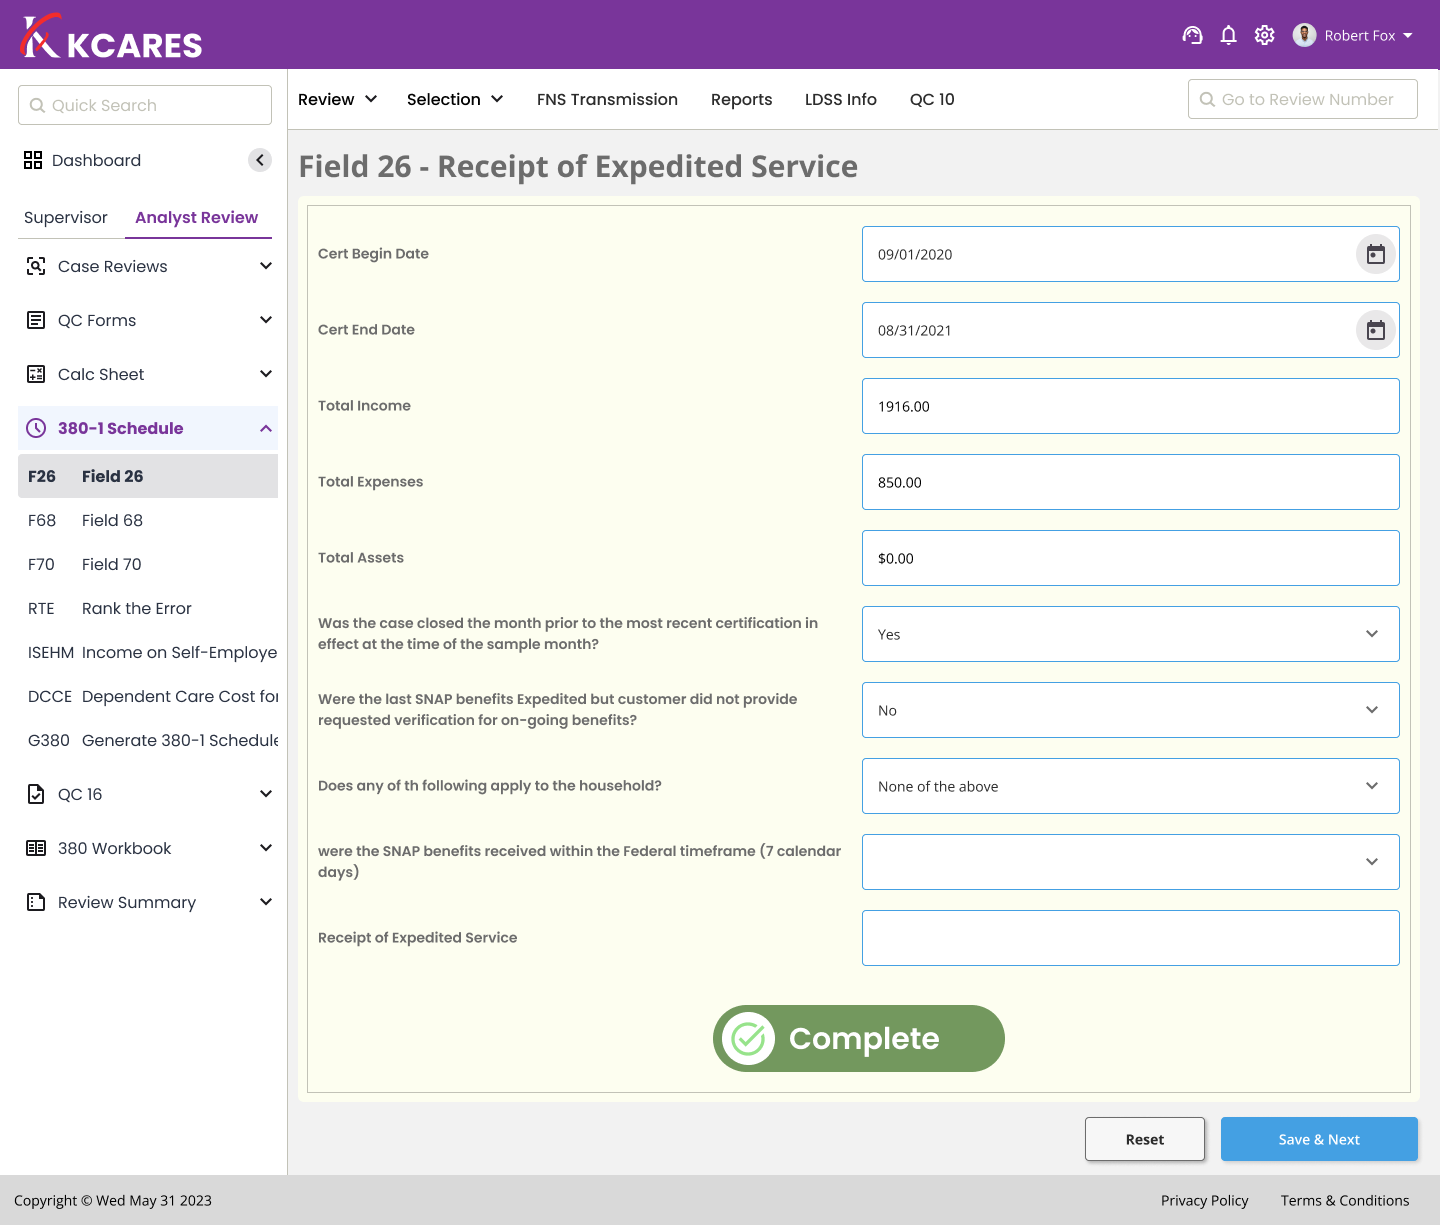Open the case closed prior month dropdown

point(1130,634)
